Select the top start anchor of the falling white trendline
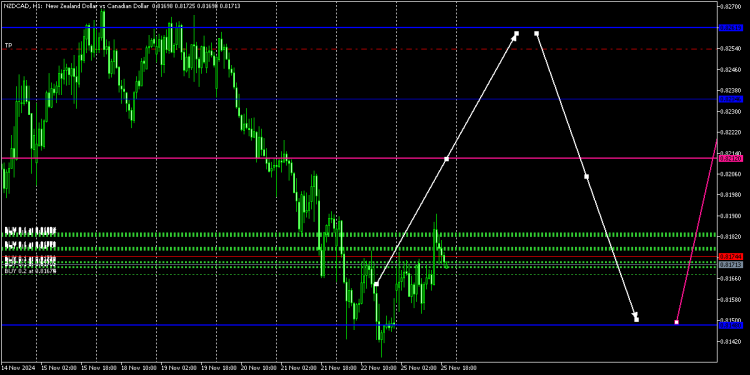750x375 pixels. point(537,33)
